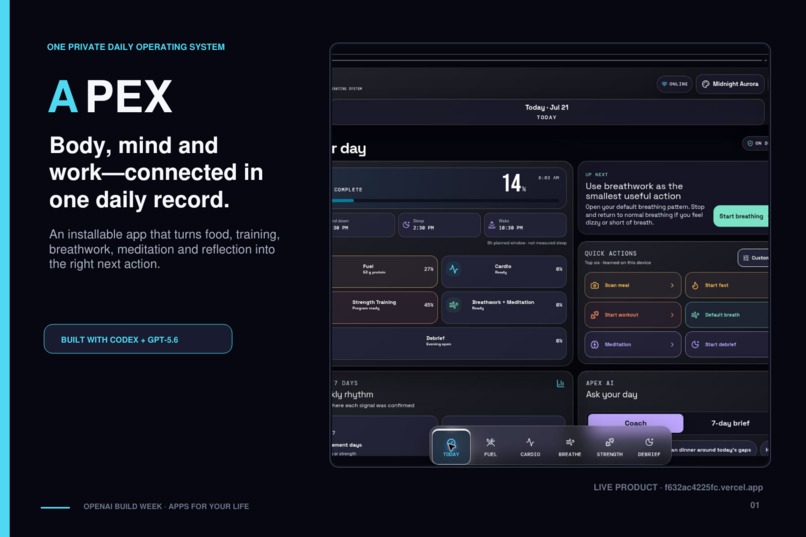This screenshot has width=806, height=537.
Task: Switch to the Fuel tab in dock
Action: (490, 447)
